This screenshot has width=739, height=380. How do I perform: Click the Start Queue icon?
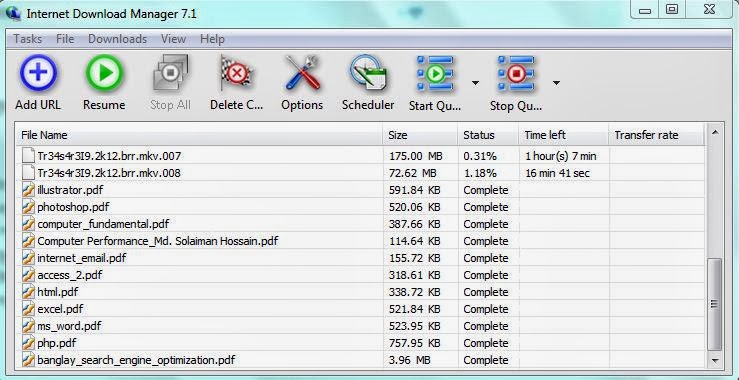click(x=435, y=74)
